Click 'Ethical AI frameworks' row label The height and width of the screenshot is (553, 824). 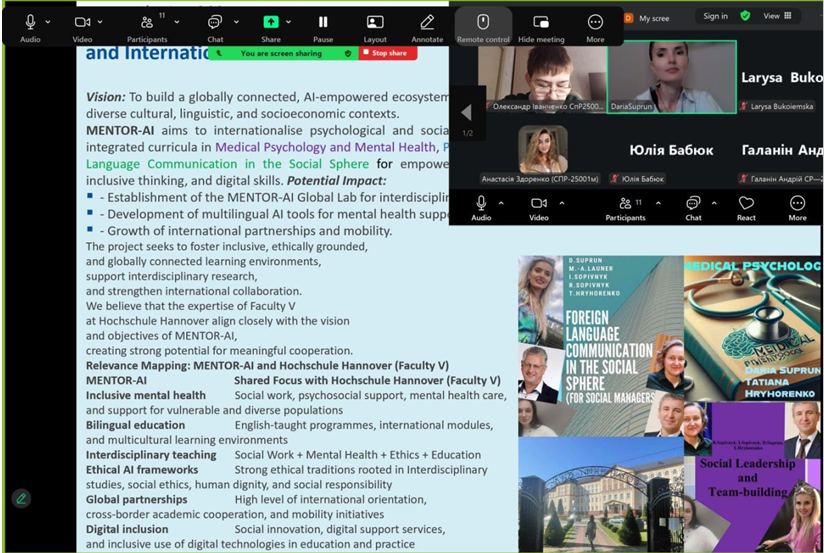point(142,470)
